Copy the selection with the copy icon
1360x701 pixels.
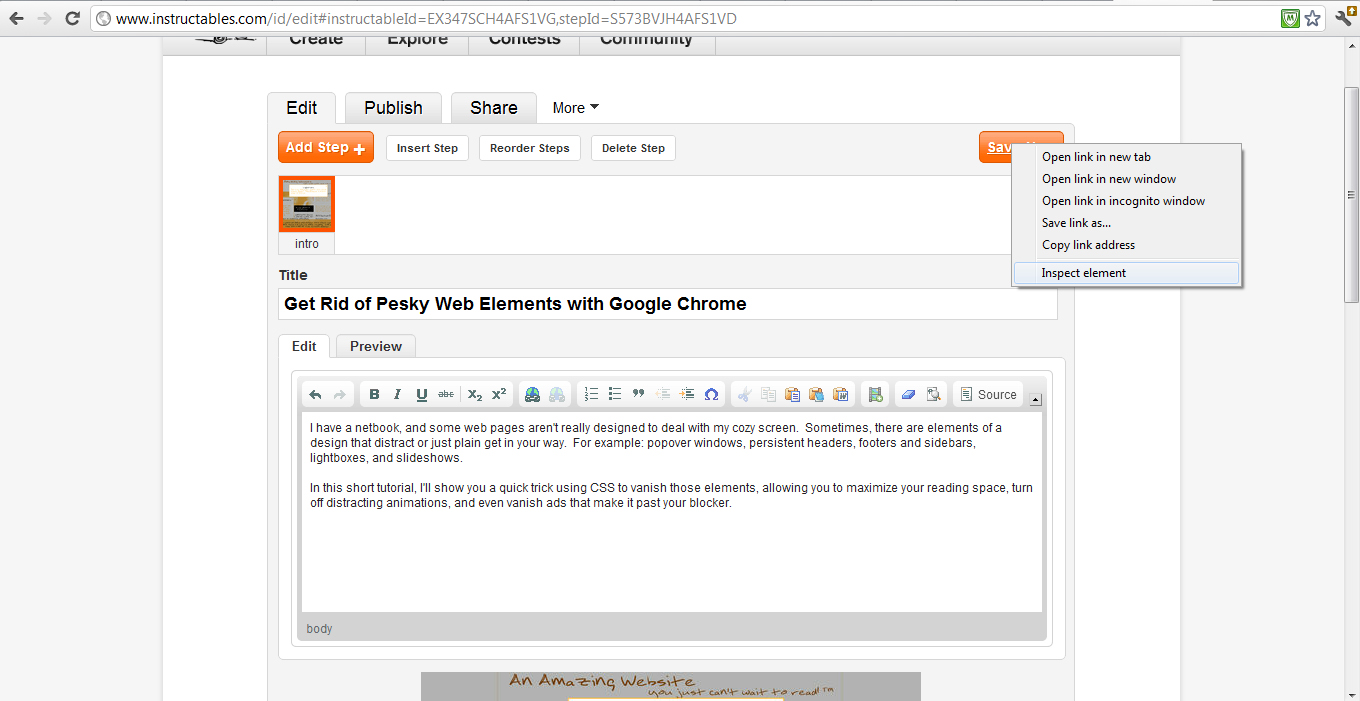point(768,395)
